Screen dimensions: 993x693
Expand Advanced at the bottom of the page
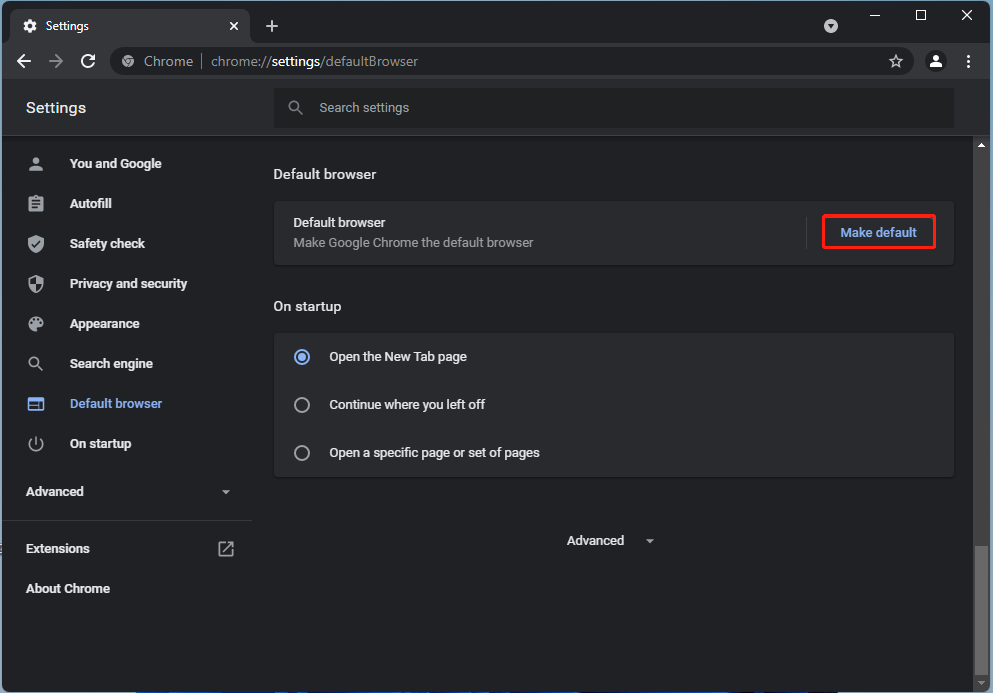click(x=610, y=540)
